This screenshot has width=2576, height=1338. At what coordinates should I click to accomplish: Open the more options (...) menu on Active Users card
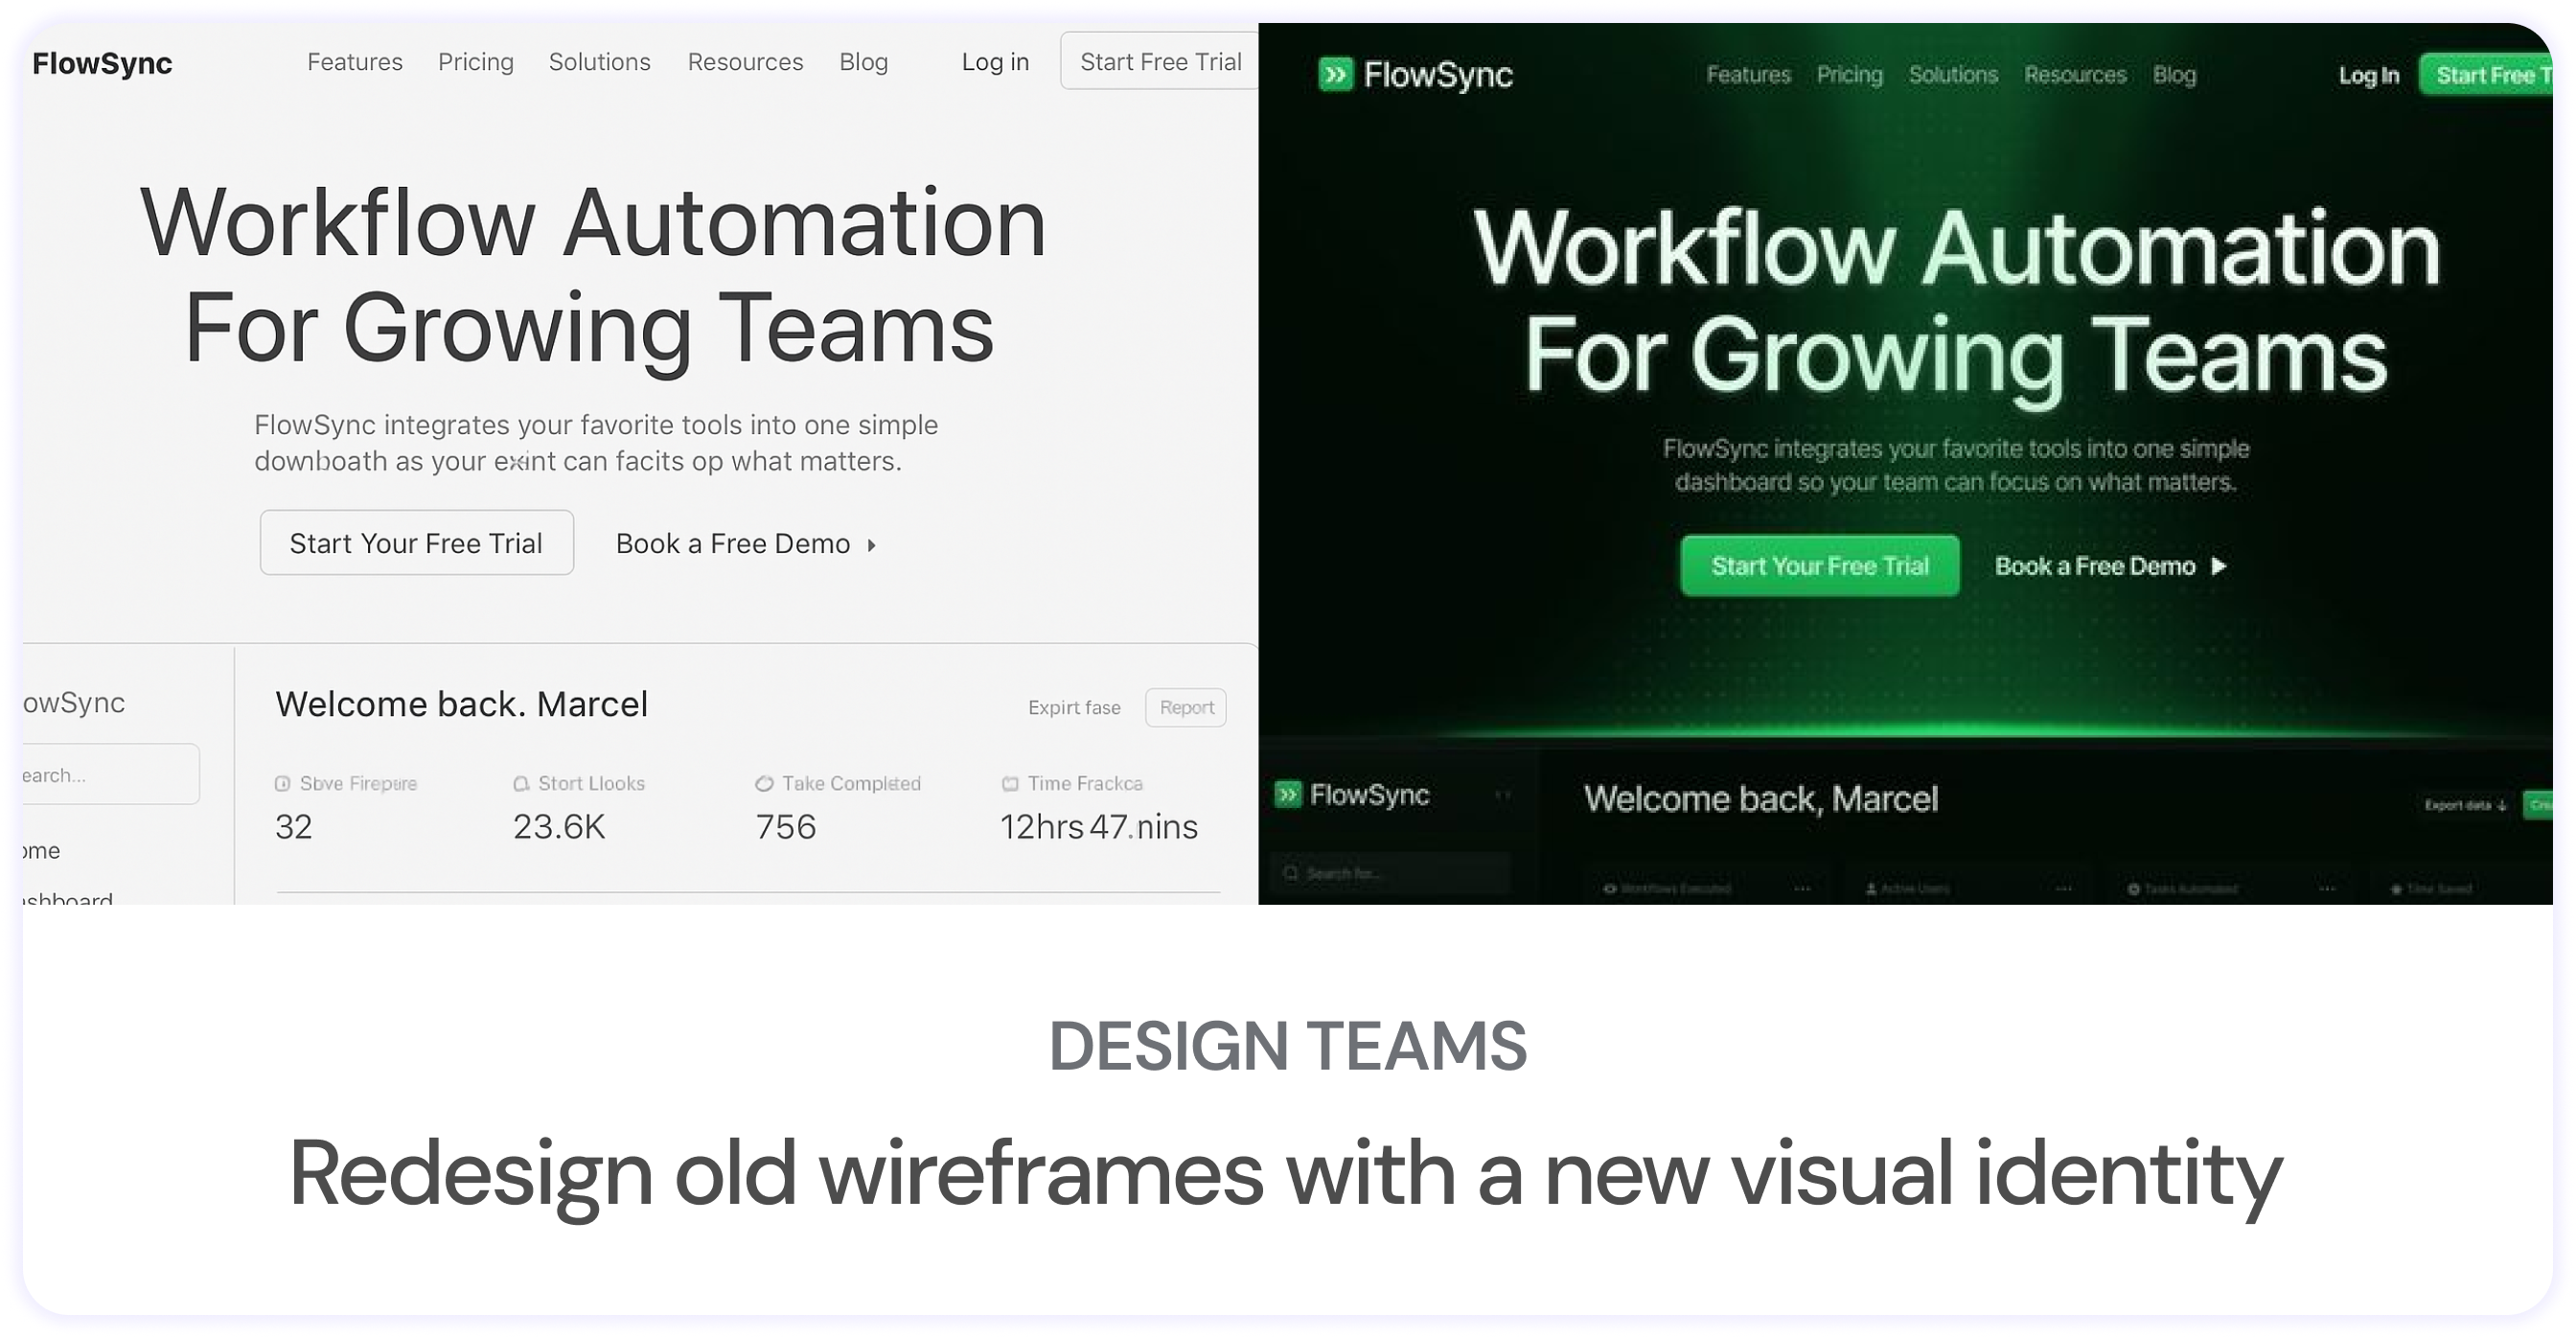tap(2063, 889)
